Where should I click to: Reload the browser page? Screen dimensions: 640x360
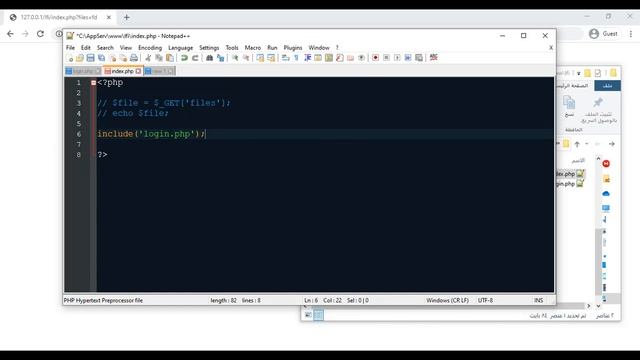pos(40,33)
